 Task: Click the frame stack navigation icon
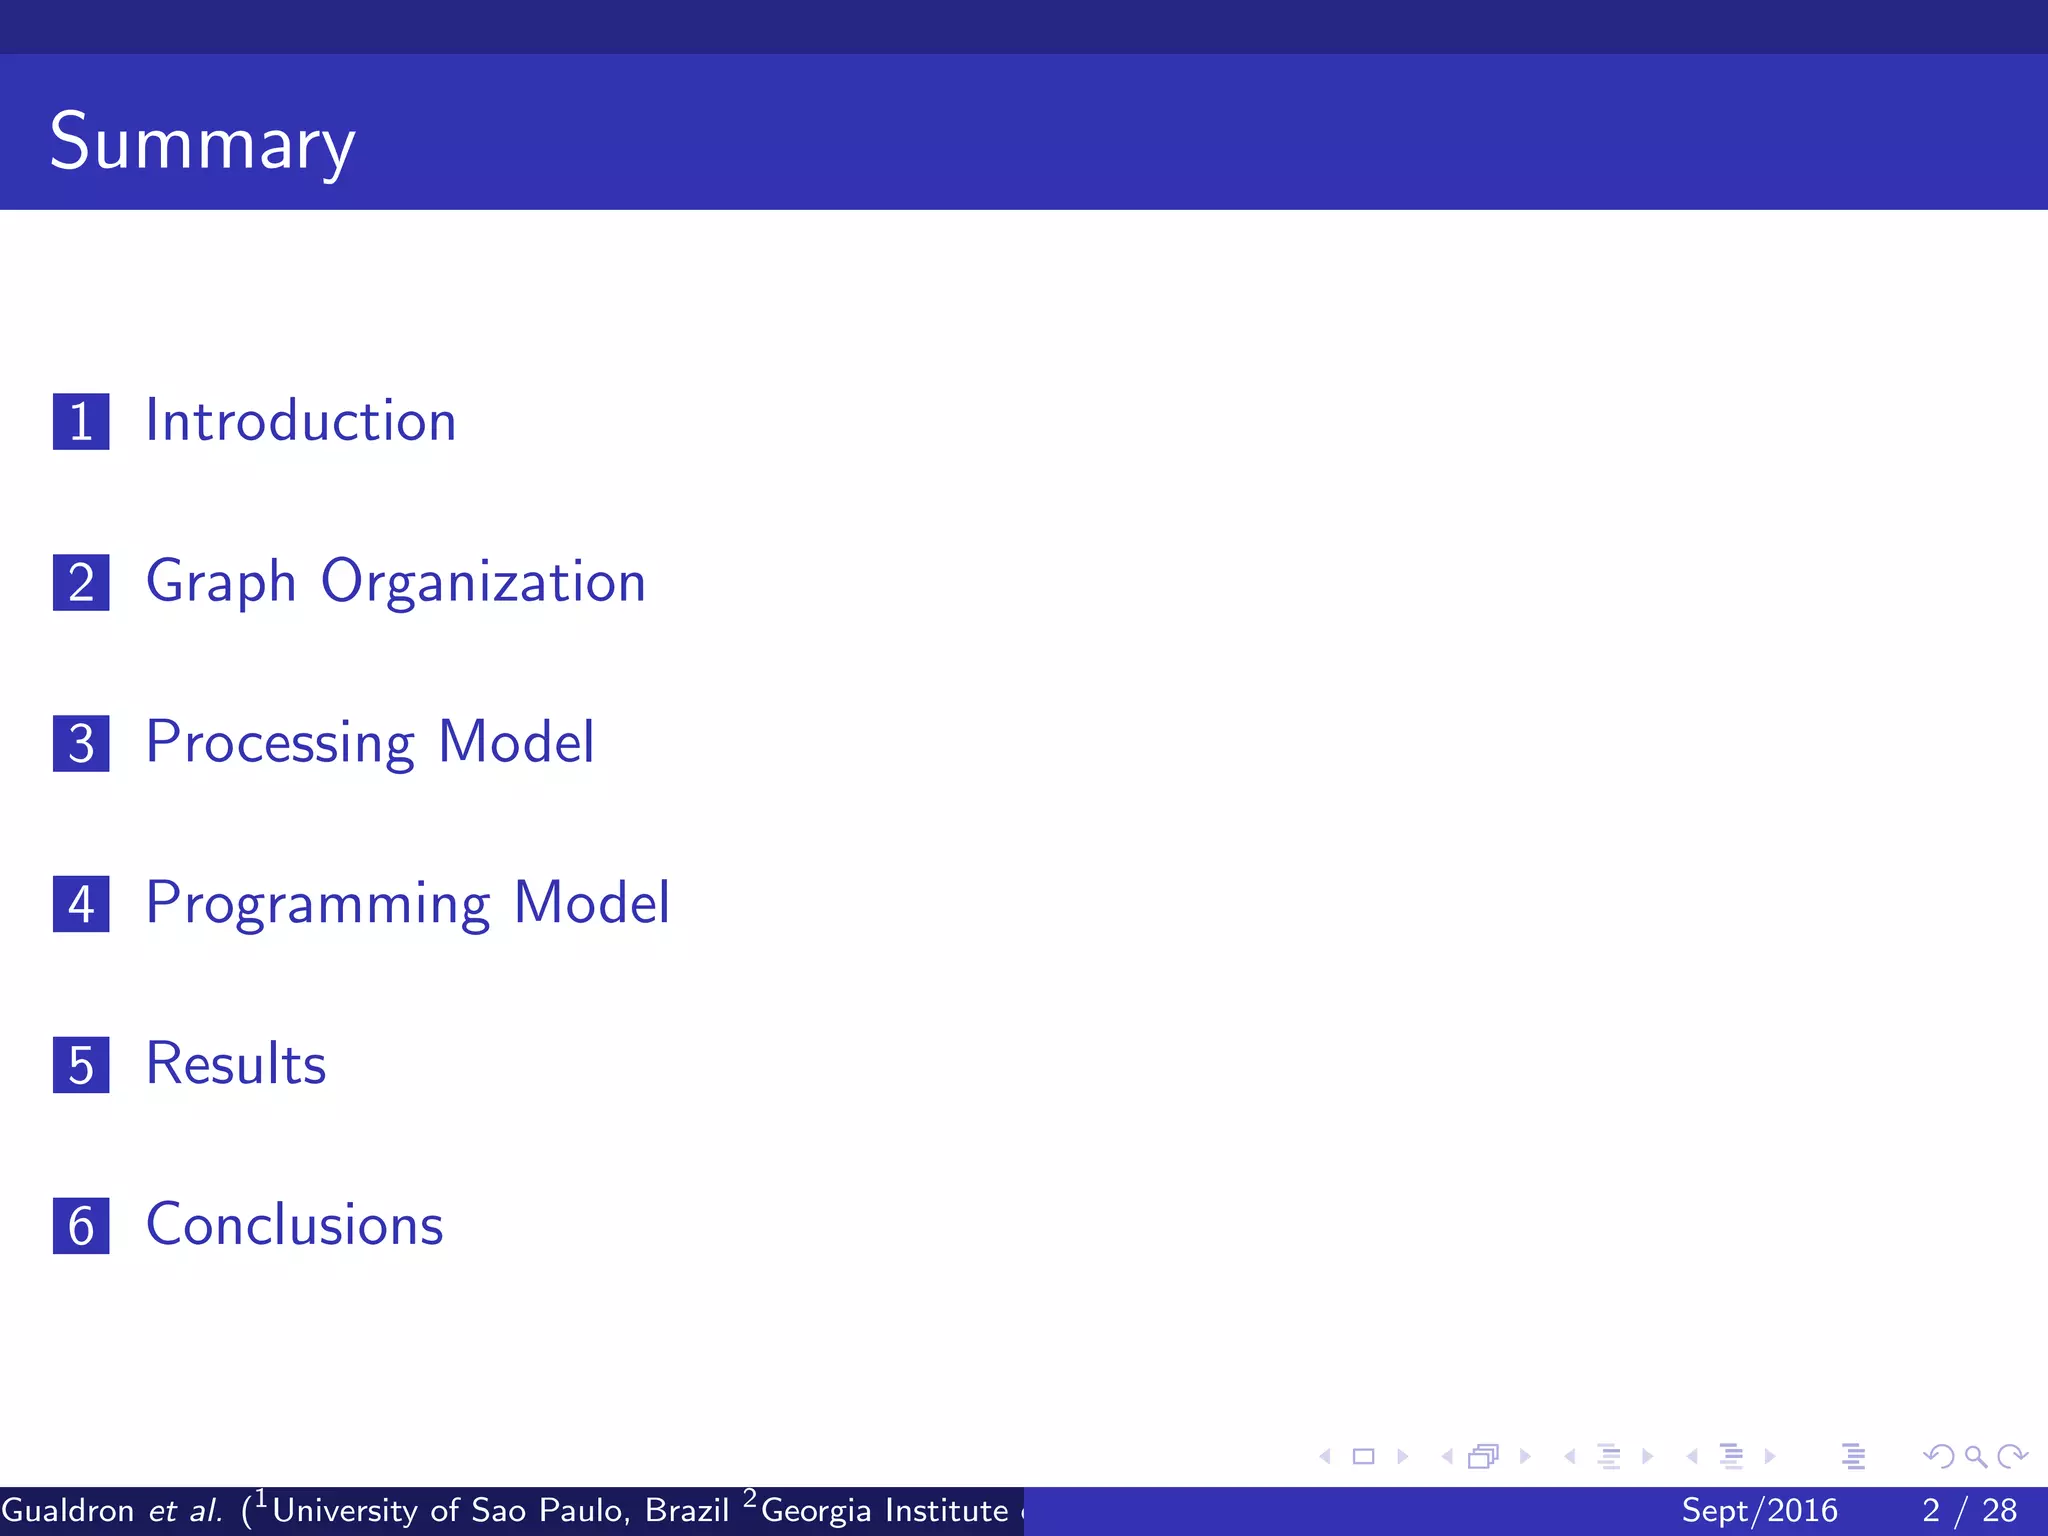[x=1484, y=1457]
